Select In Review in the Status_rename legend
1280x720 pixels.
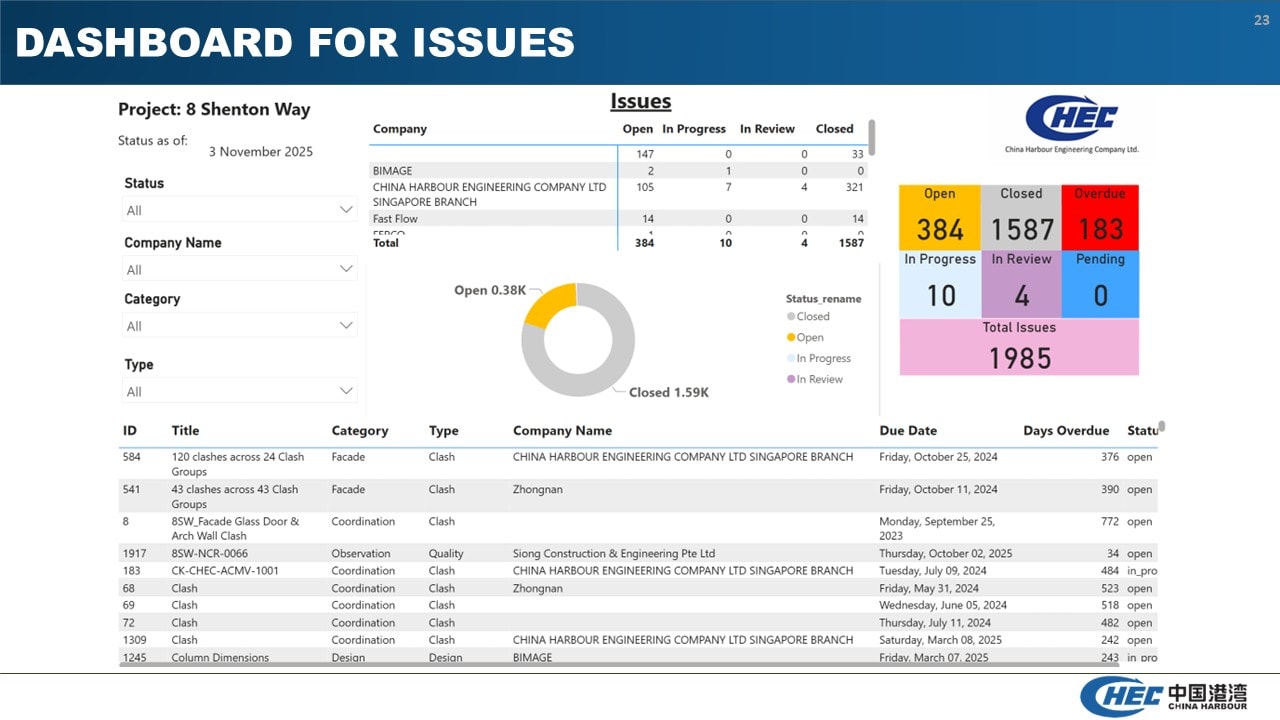coord(815,379)
